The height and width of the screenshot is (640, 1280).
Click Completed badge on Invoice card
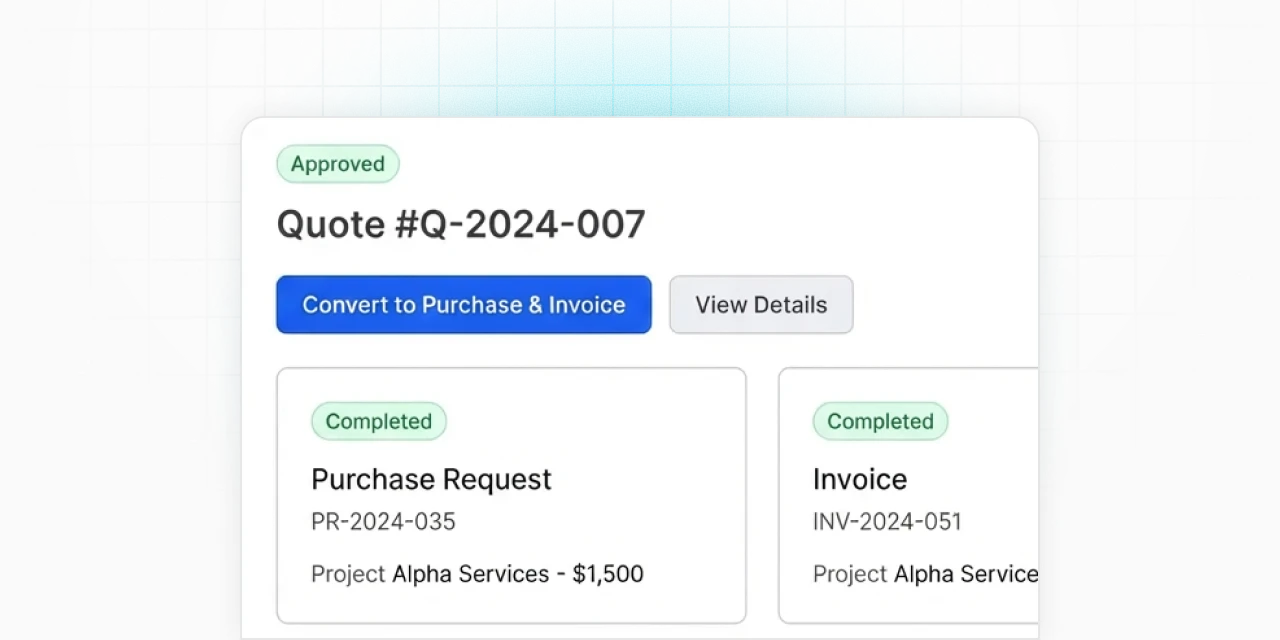click(880, 422)
